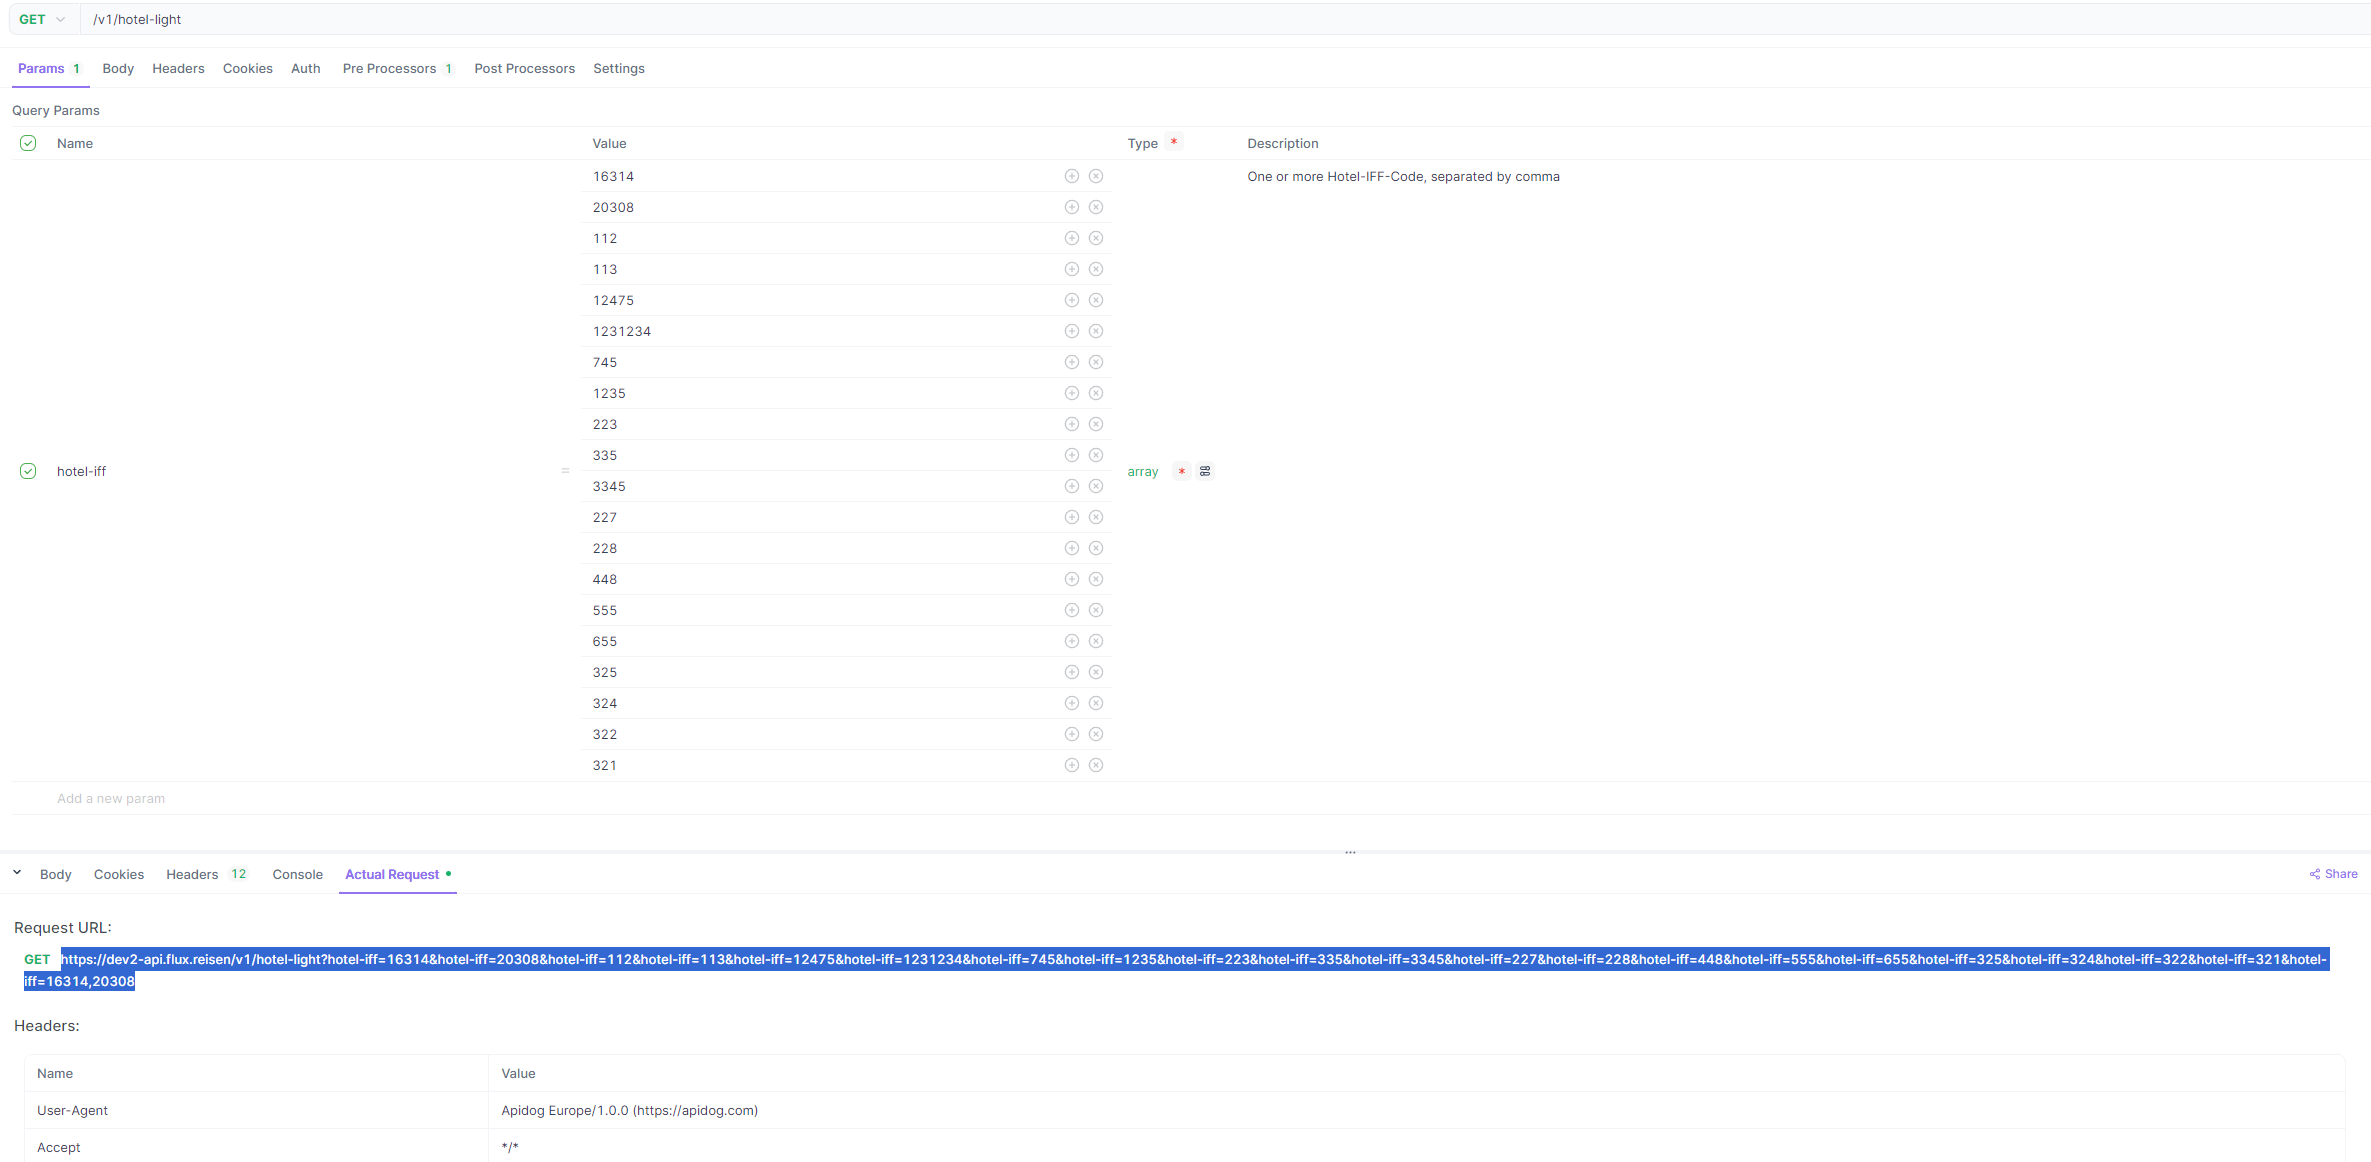Click the remove icon beside value 3345
Viewport: 2371px width, 1162px height.
click(1096, 486)
